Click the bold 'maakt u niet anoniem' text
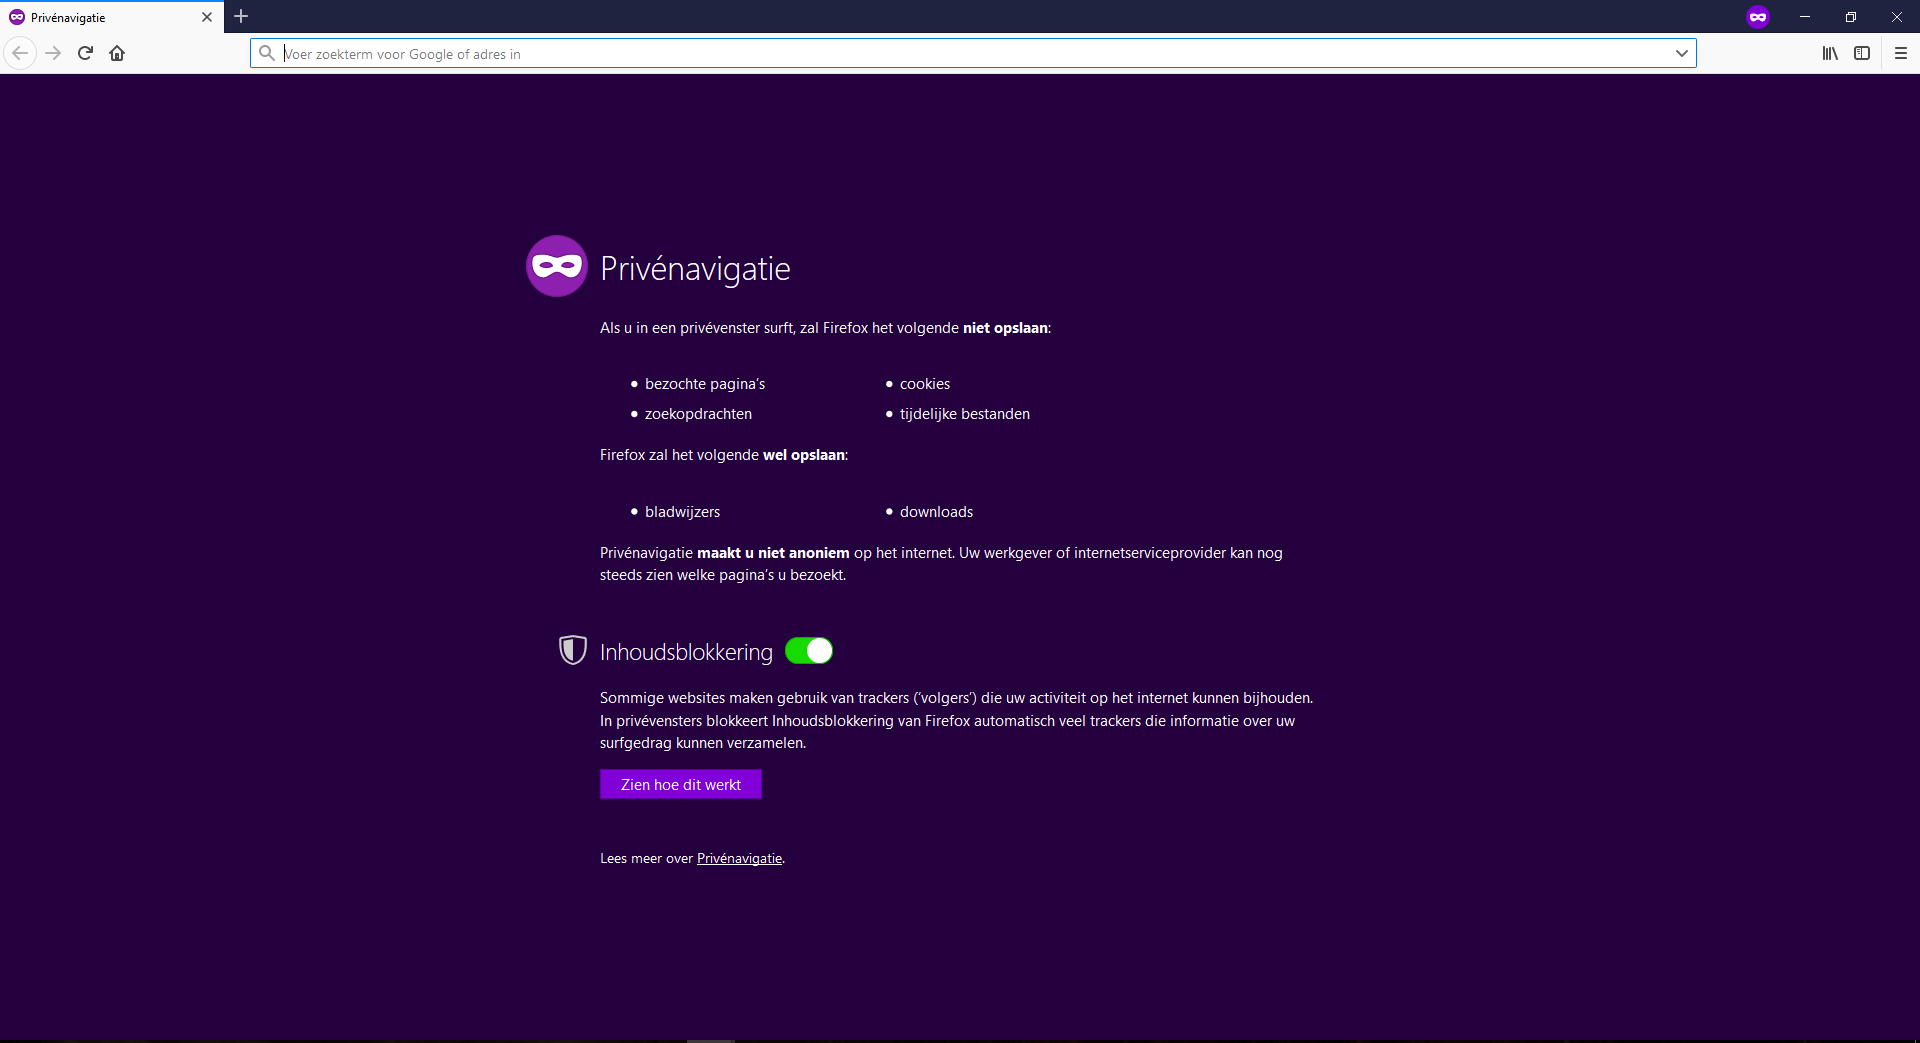Screen dimensions: 1920x1043 tap(773, 553)
